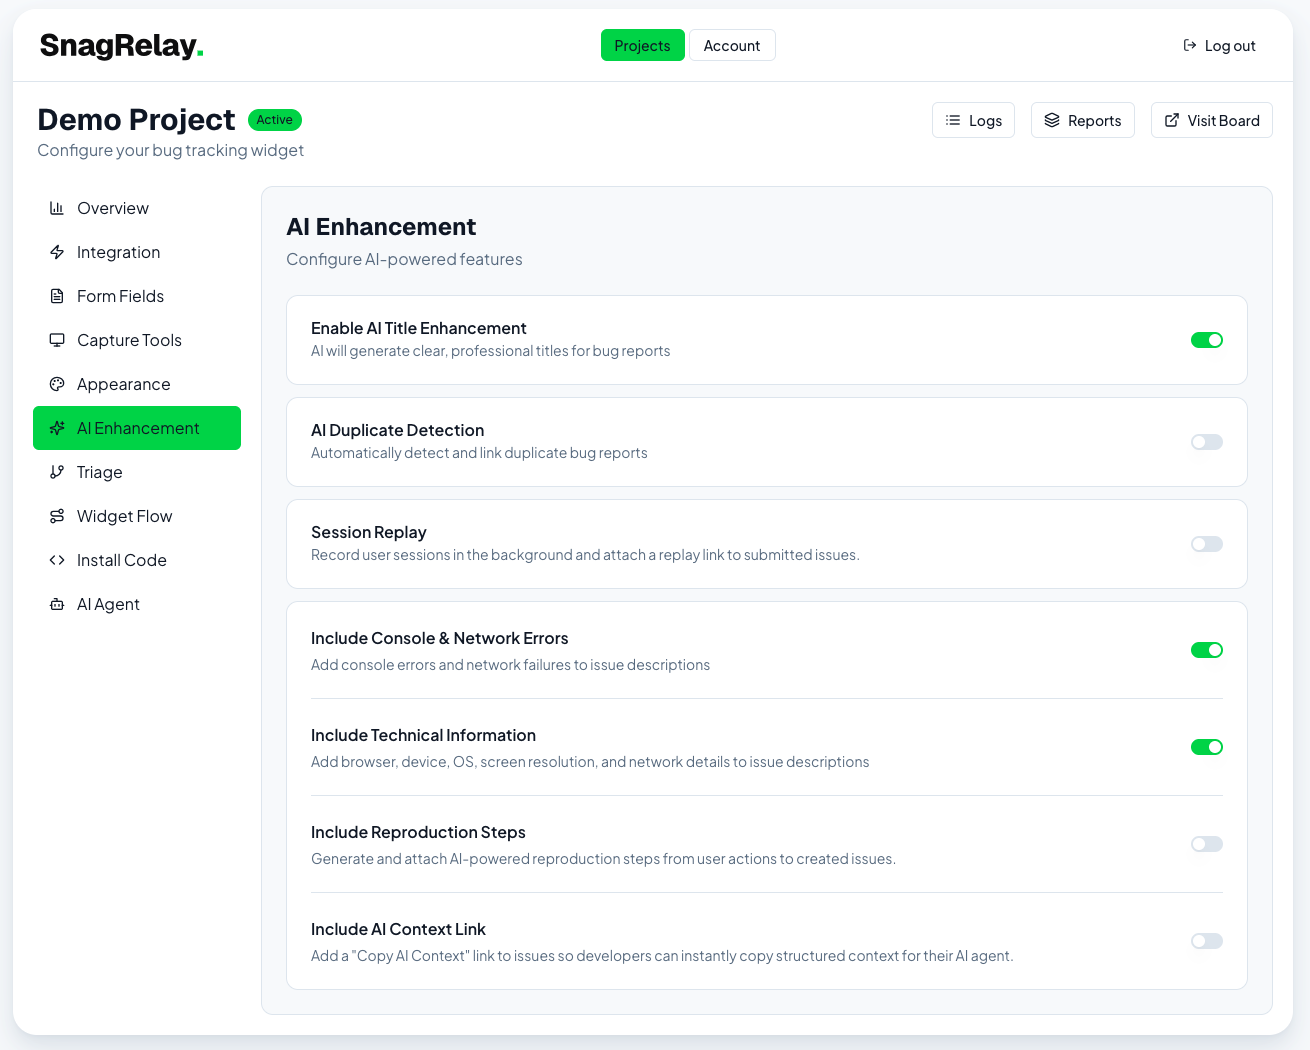Open the Reports button

[x=1083, y=120]
